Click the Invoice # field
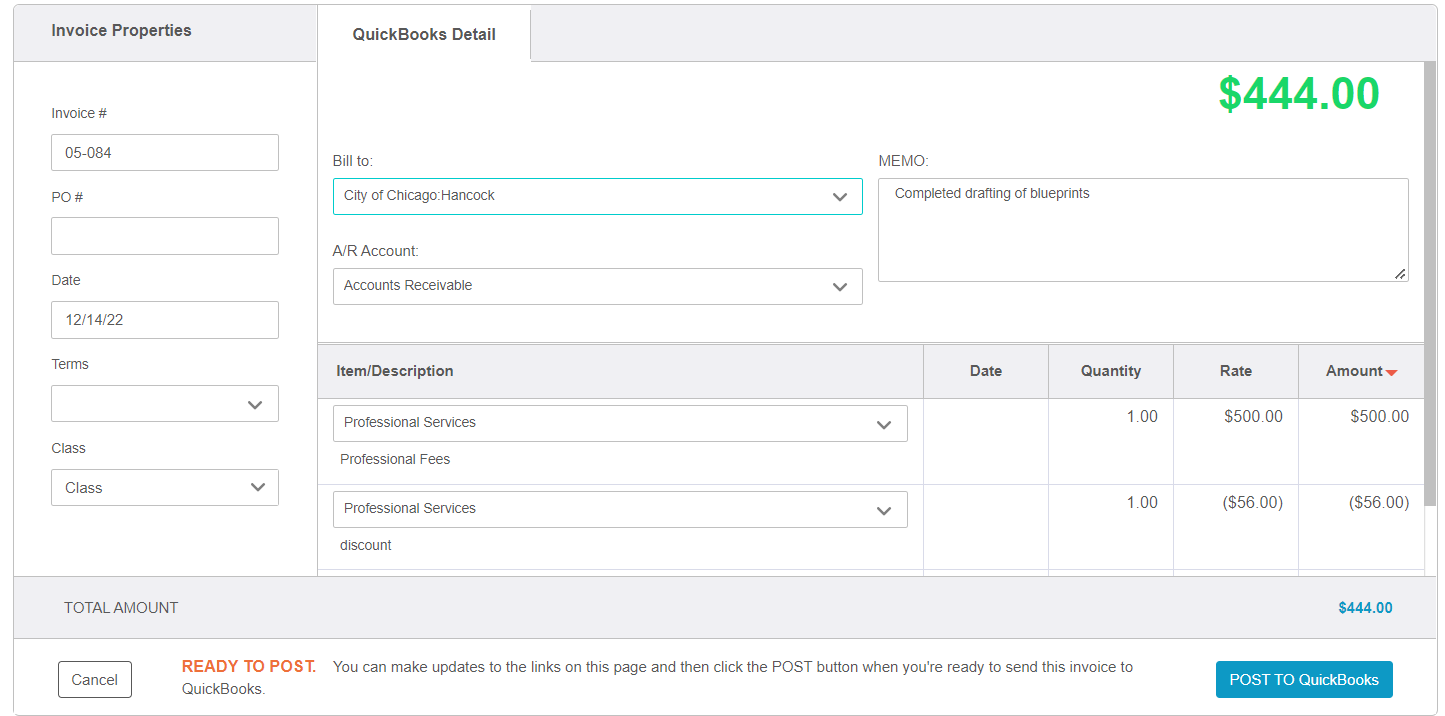The height and width of the screenshot is (716, 1445). coord(165,153)
